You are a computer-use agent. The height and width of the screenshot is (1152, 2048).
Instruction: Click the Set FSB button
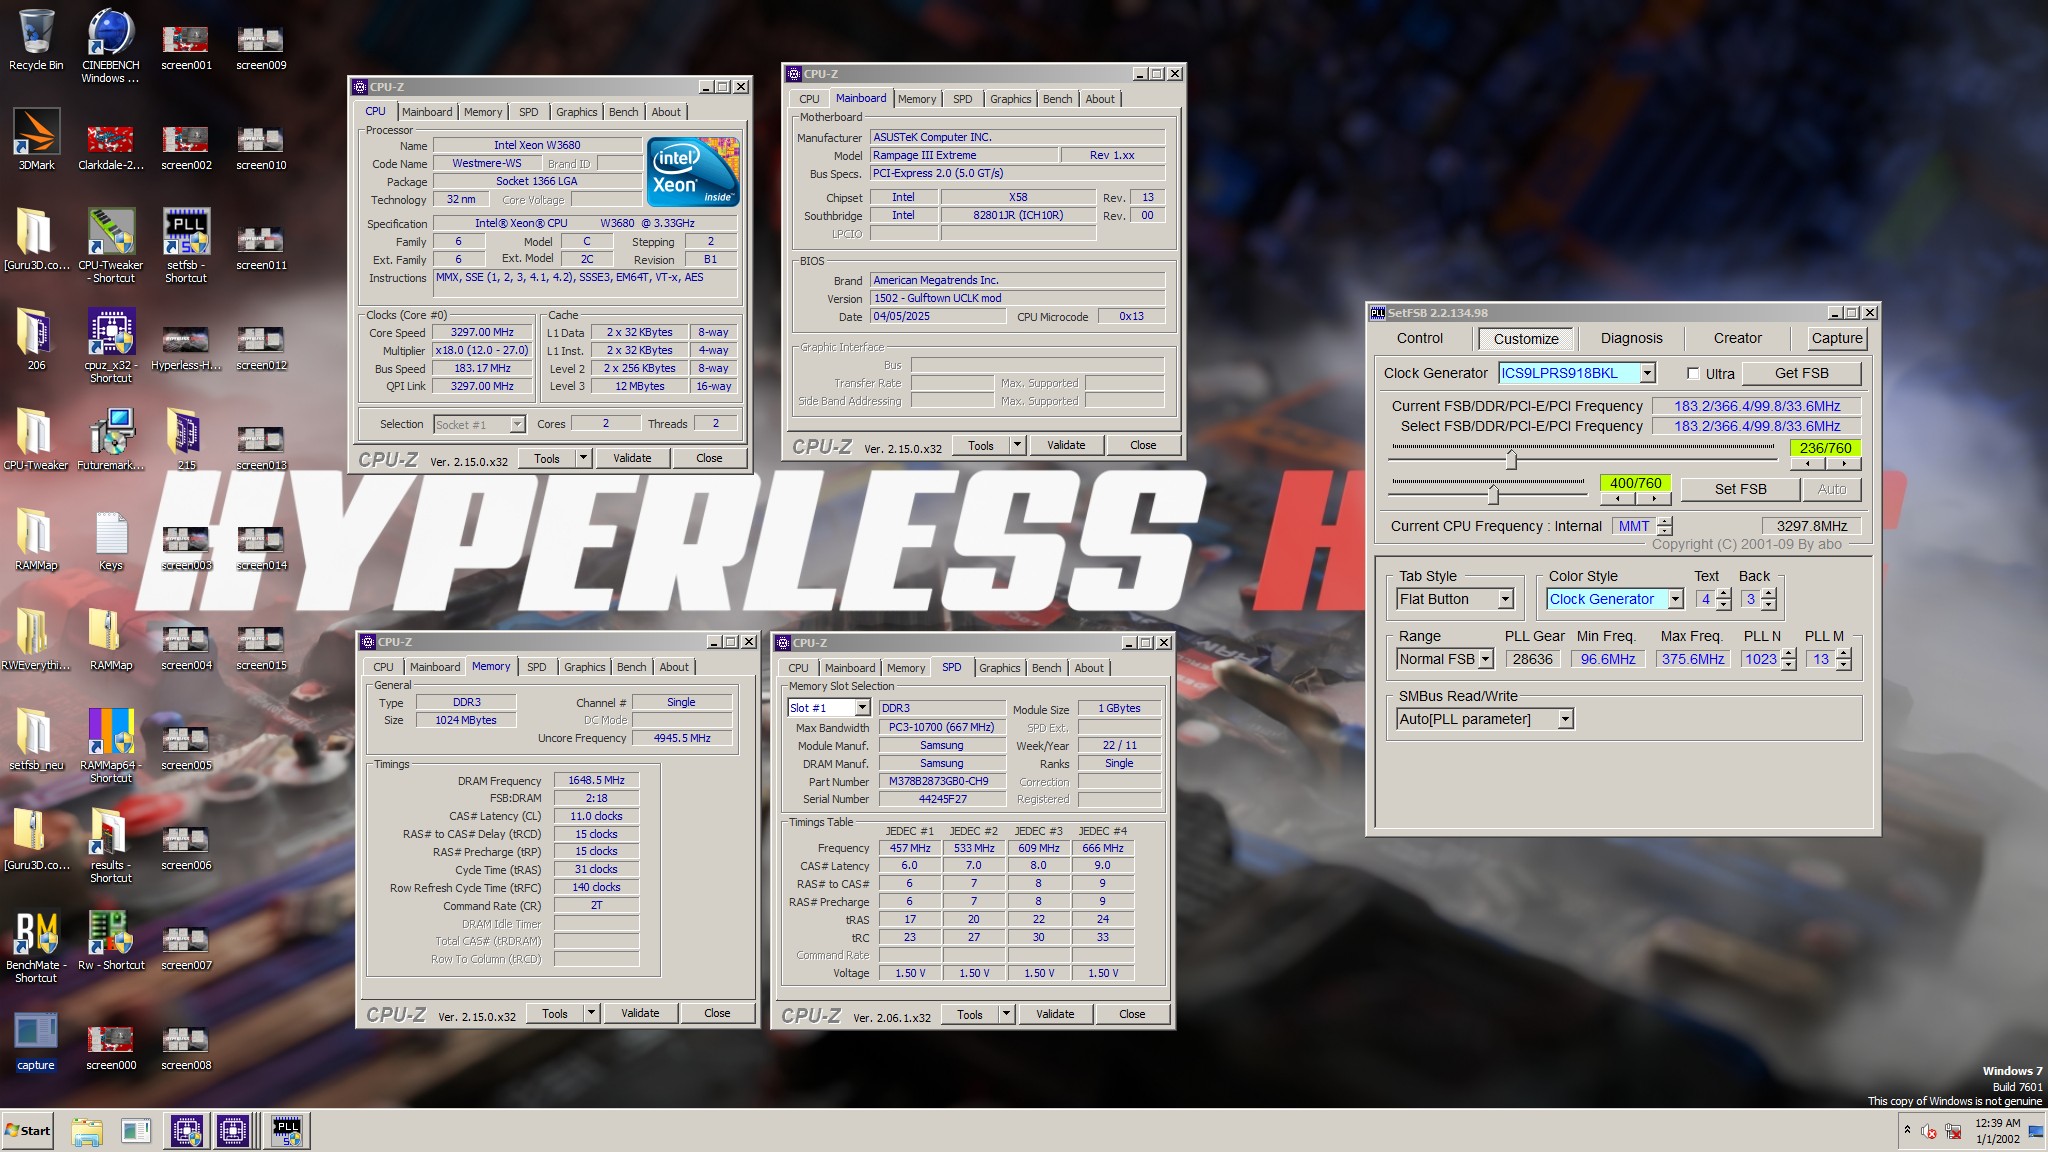(1740, 489)
